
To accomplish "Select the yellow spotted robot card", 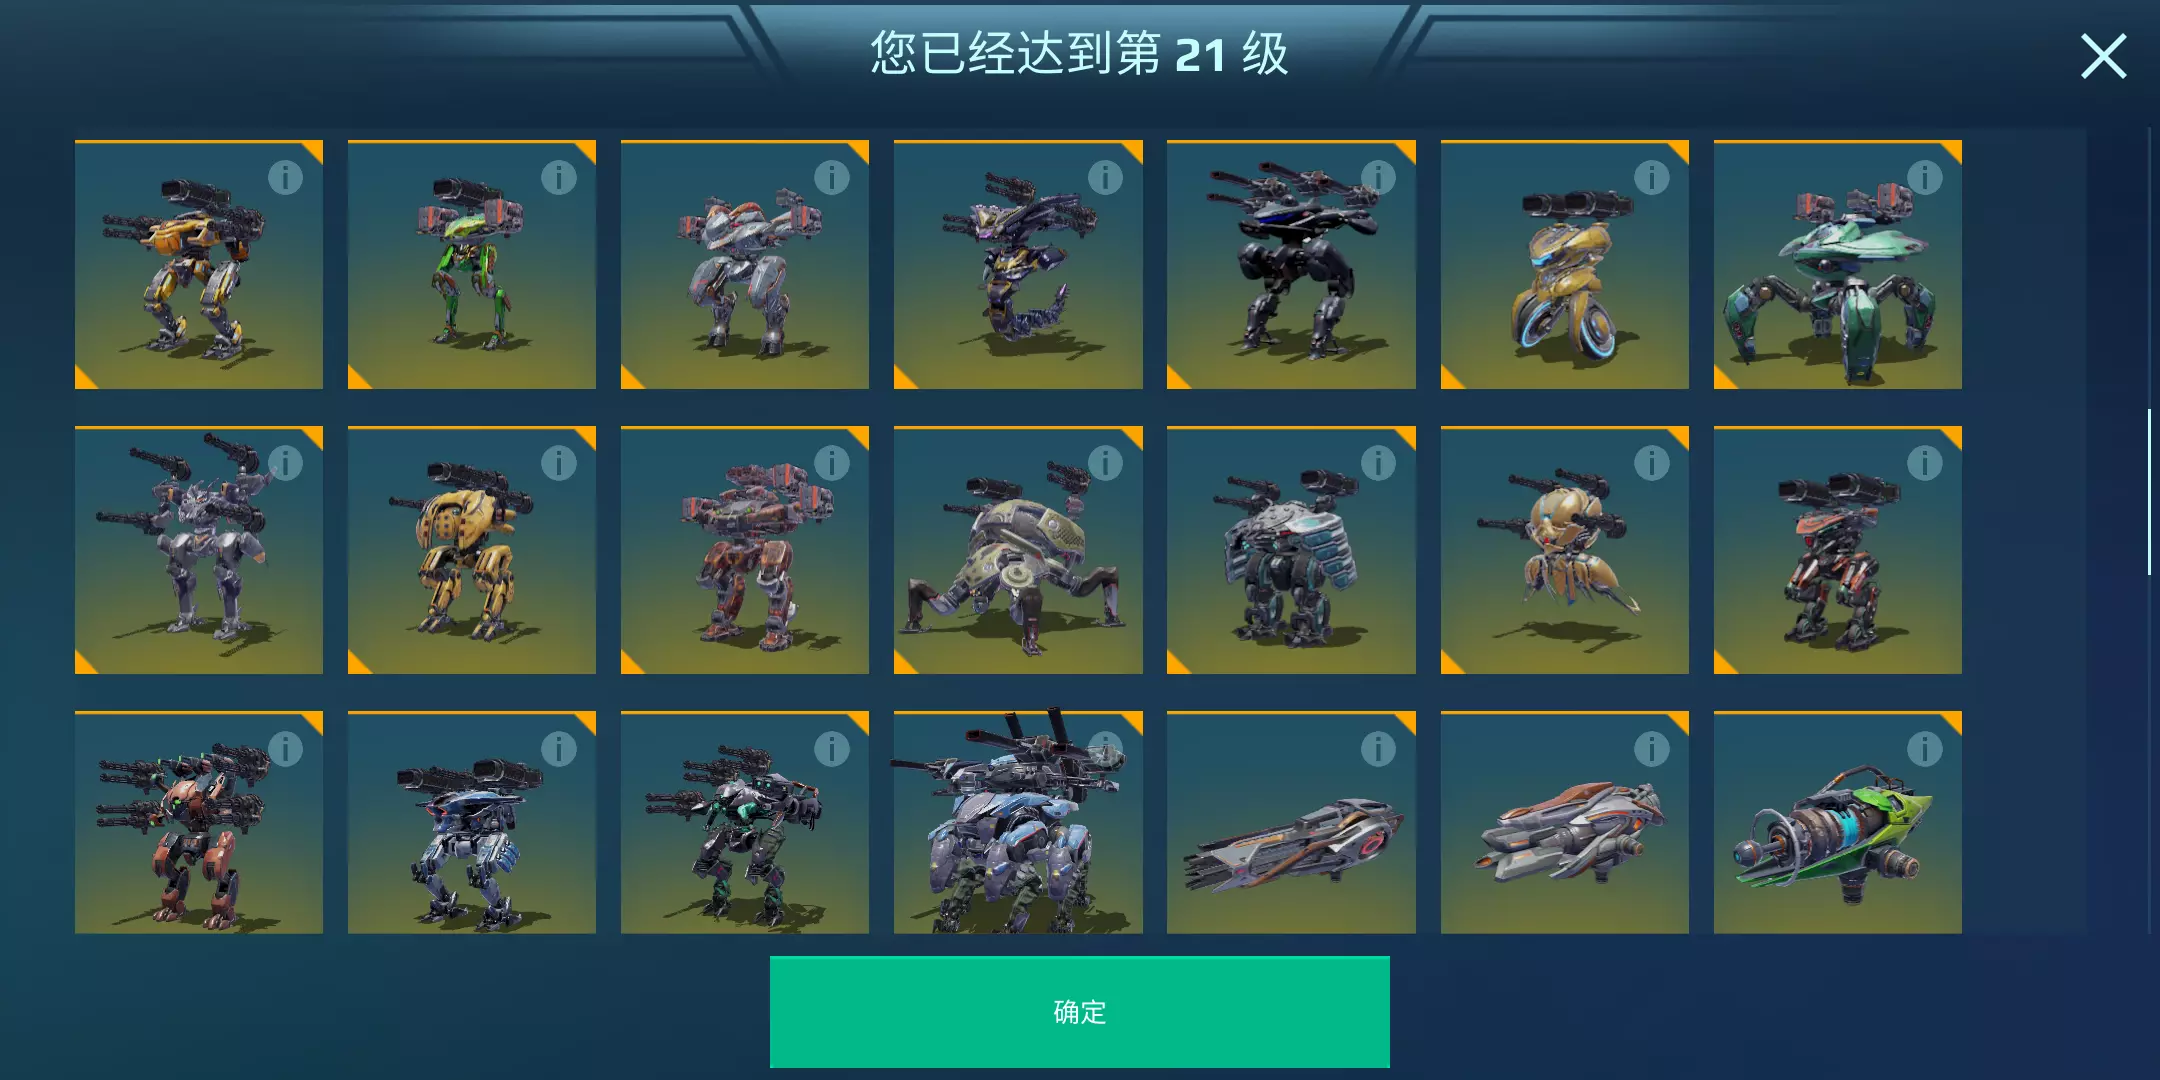I will point(472,550).
